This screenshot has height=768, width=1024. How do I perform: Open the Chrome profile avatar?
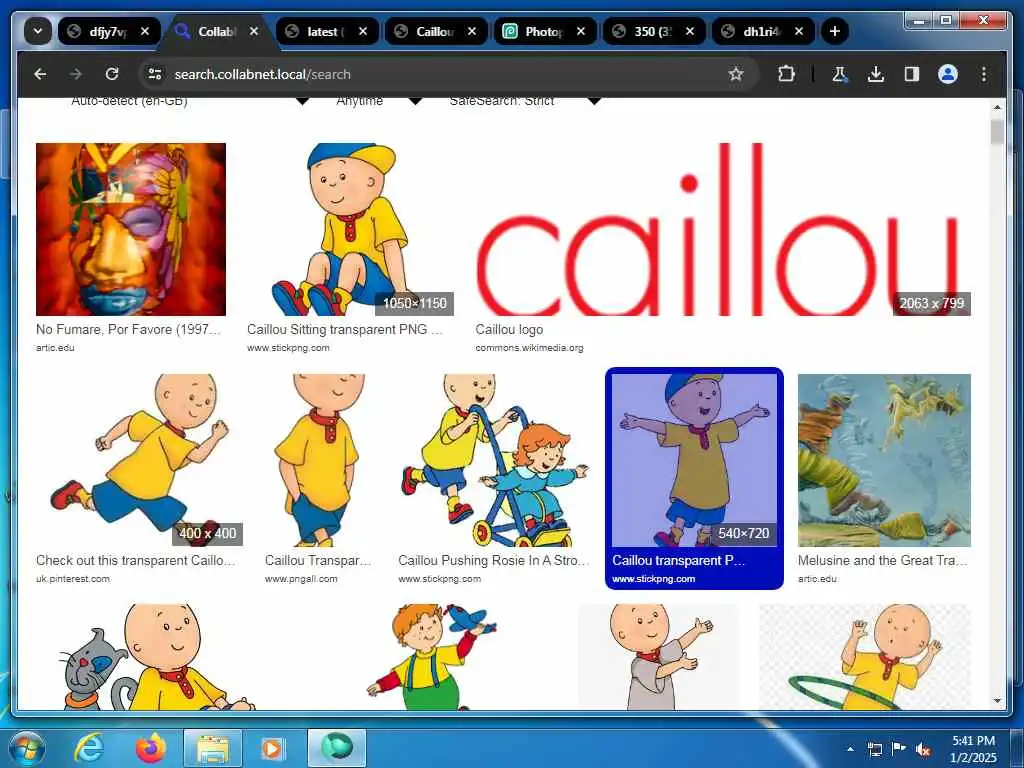(948, 74)
